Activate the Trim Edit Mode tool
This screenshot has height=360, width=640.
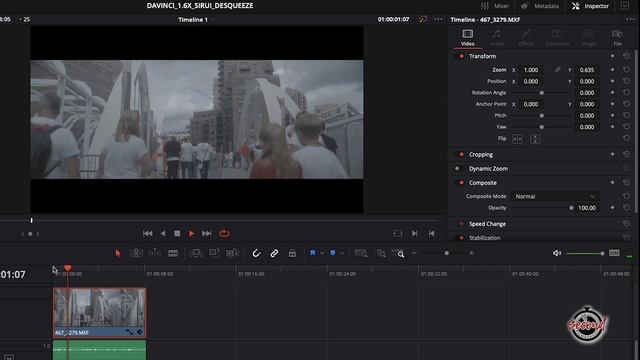[x=136, y=253]
